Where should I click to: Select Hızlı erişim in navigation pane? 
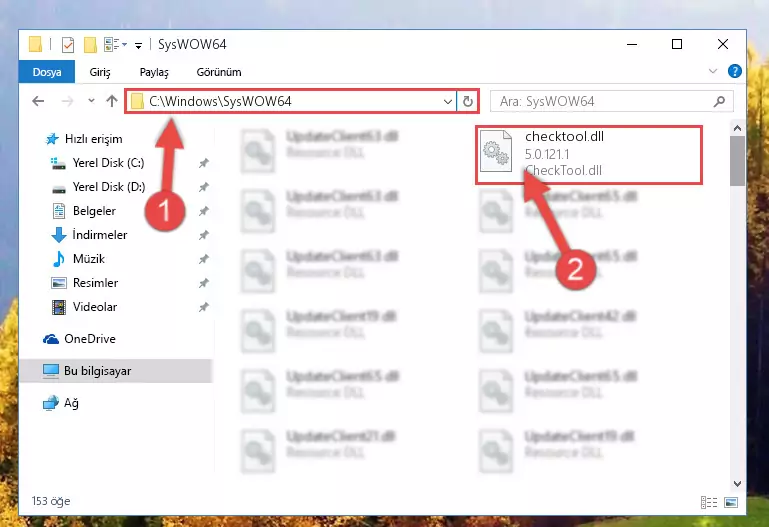pos(93,139)
